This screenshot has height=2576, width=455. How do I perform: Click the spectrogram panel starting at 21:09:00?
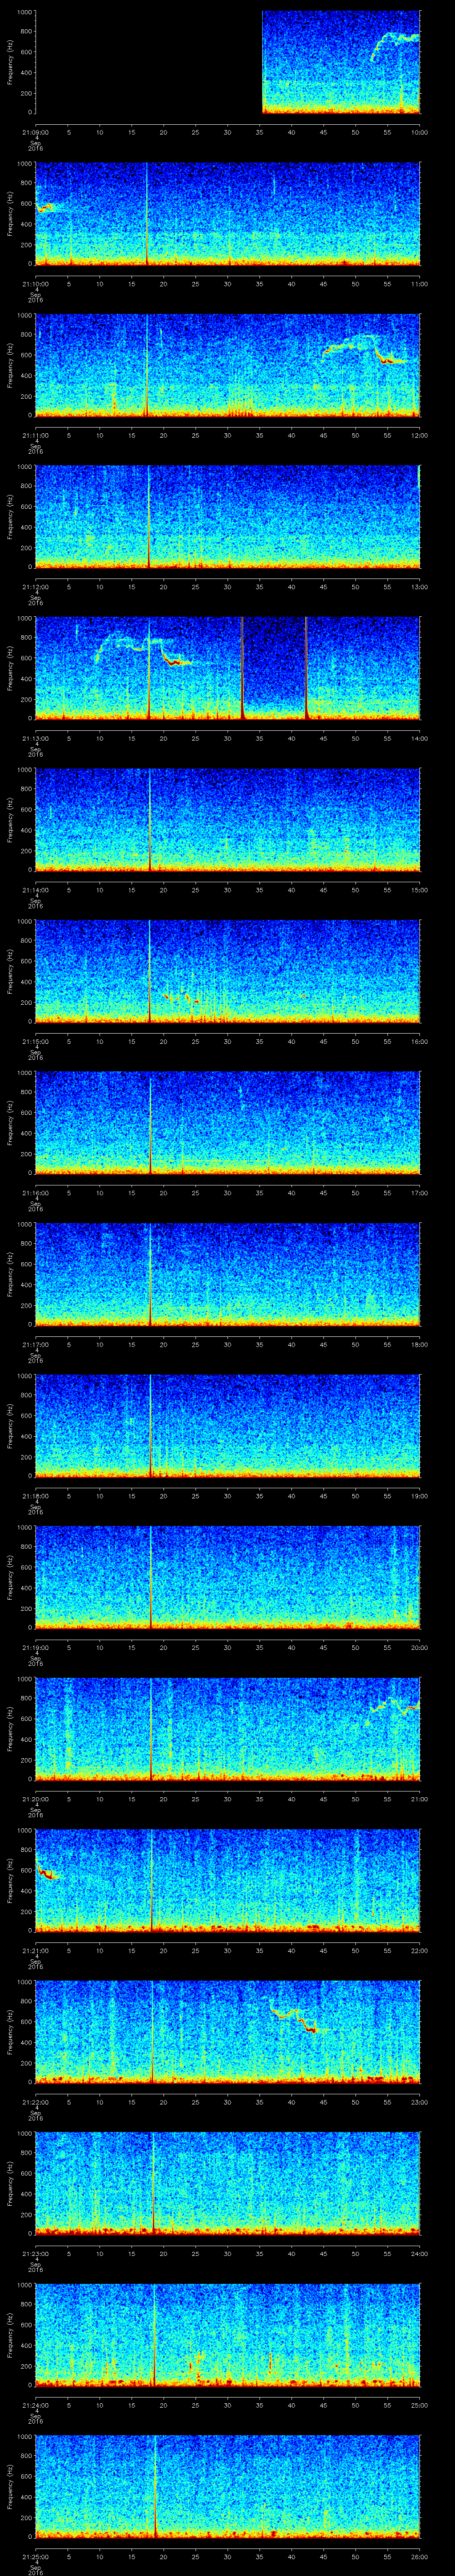(228, 62)
